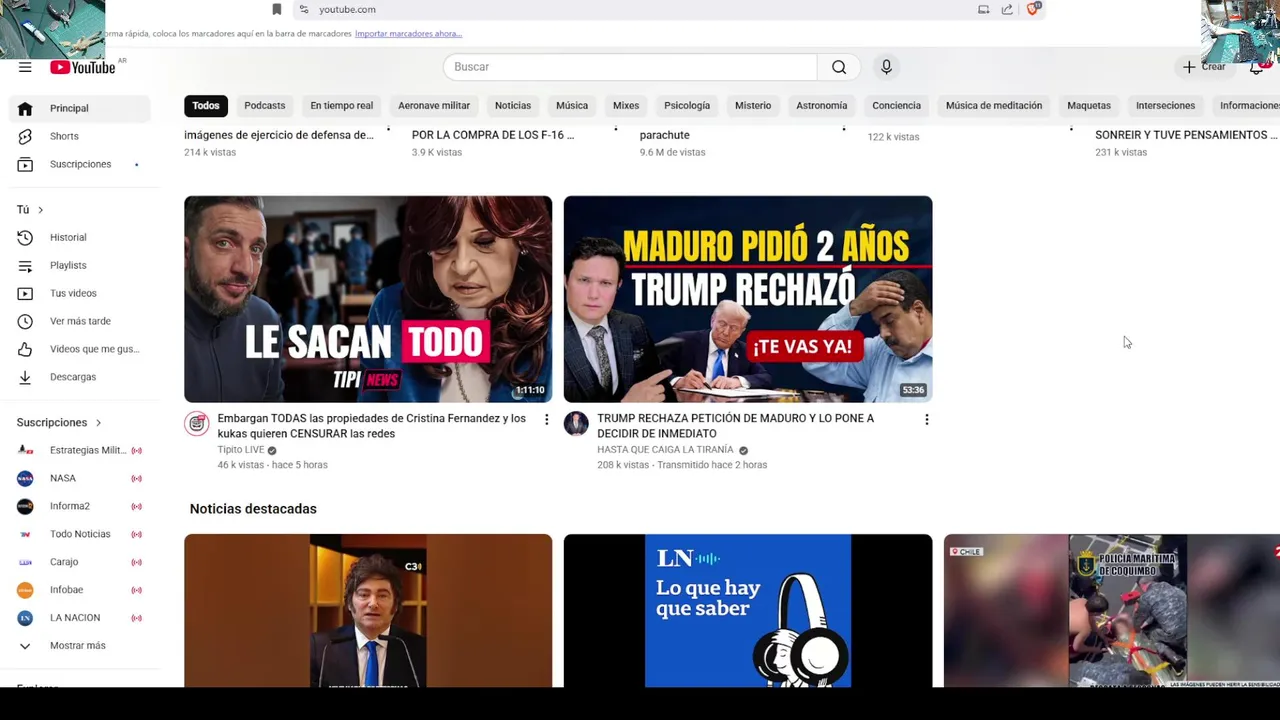
Task: Play the LE SACAN TODO video thumbnail
Action: pyautogui.click(x=368, y=299)
